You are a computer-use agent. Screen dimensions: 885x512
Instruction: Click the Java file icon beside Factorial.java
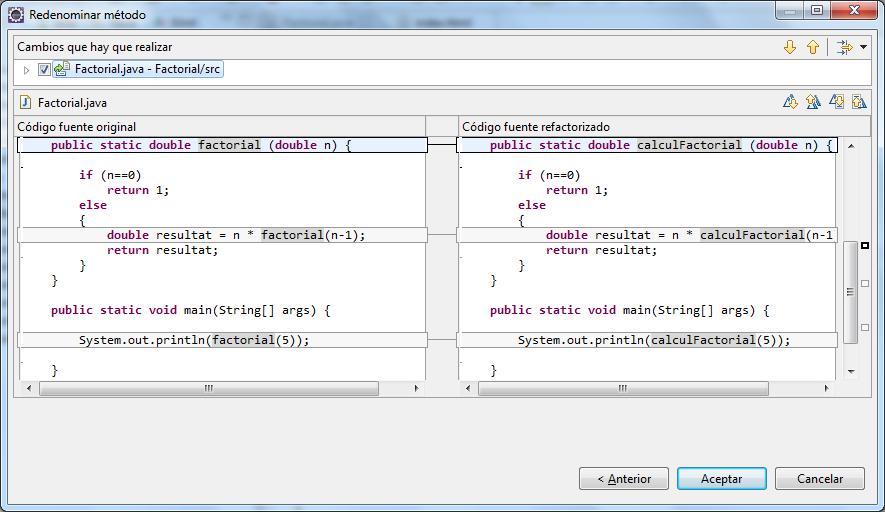(x=26, y=103)
